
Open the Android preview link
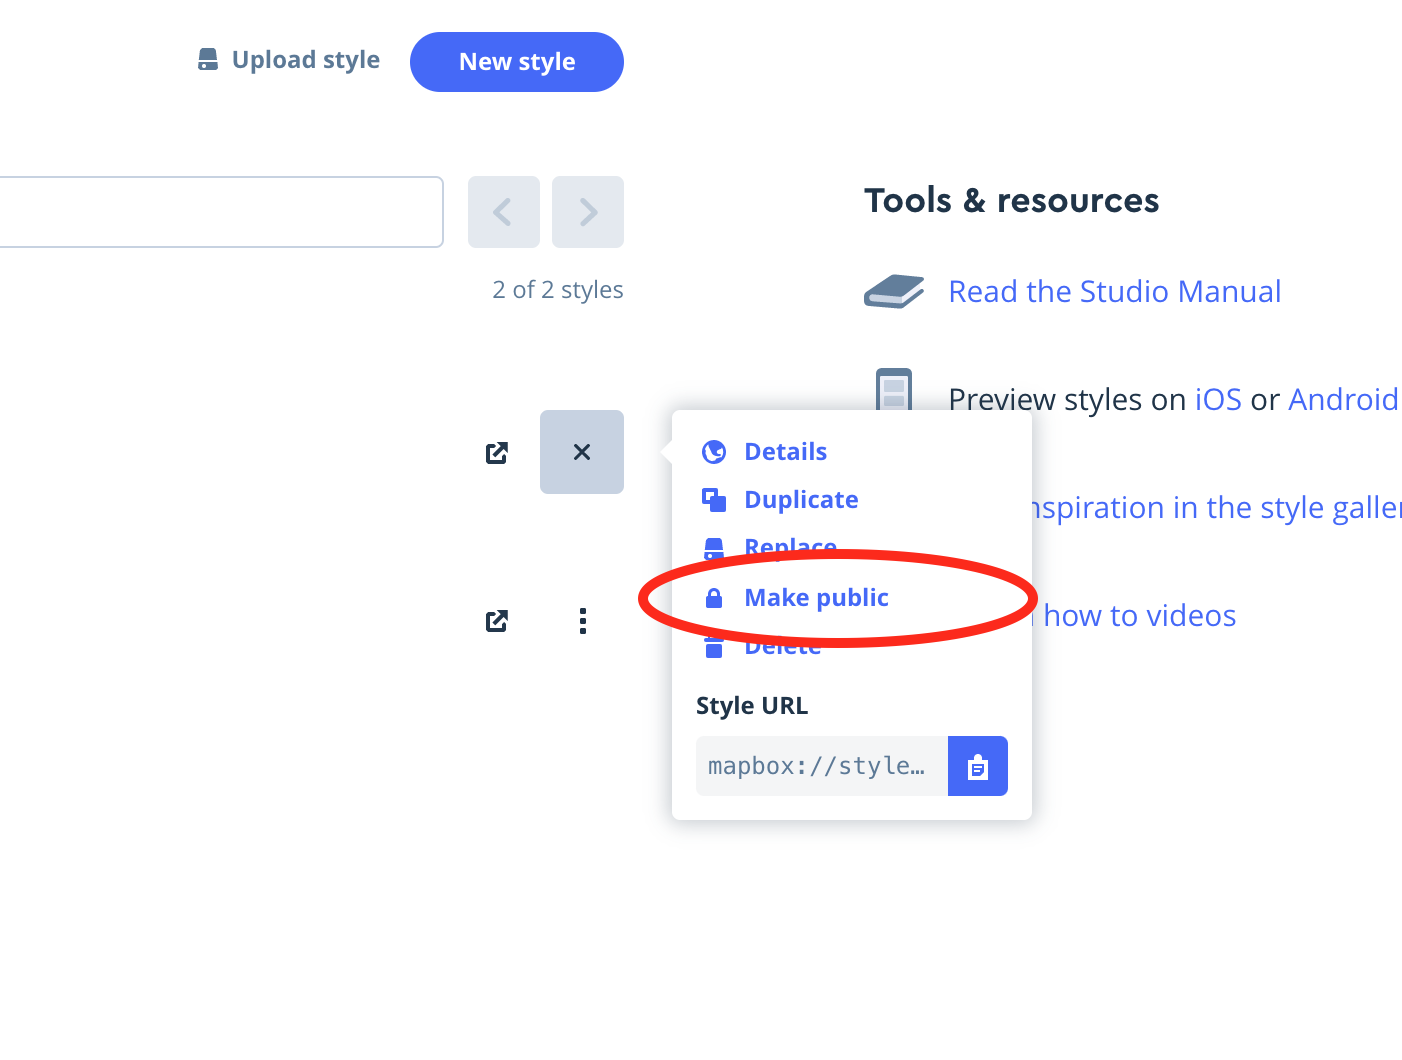(1342, 400)
